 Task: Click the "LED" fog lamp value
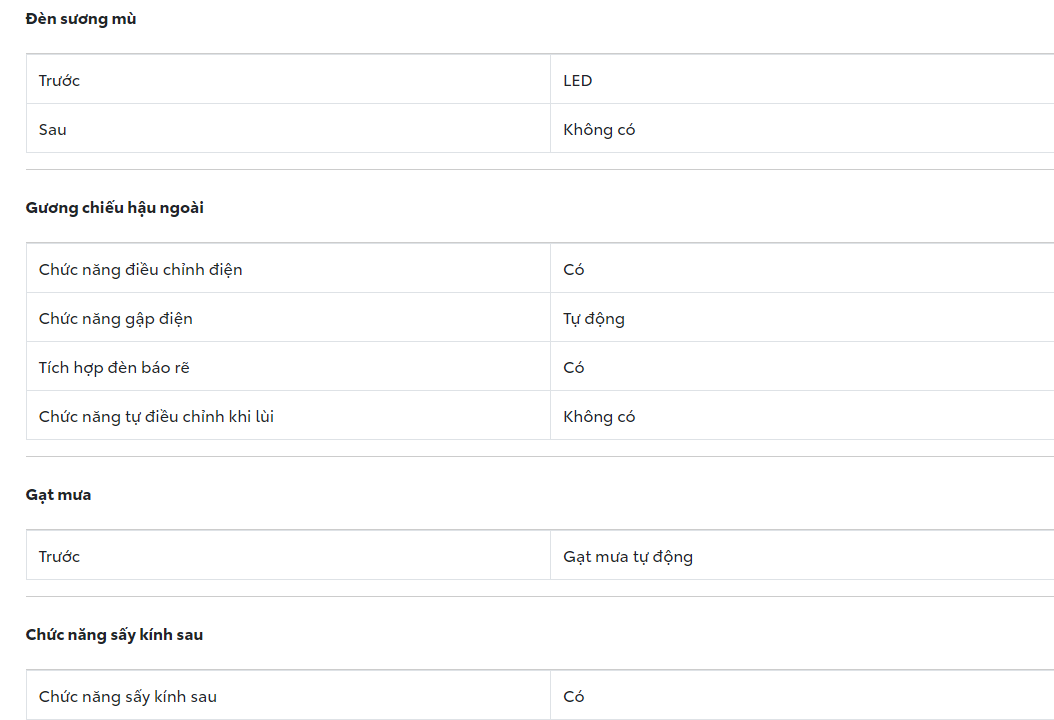point(578,80)
